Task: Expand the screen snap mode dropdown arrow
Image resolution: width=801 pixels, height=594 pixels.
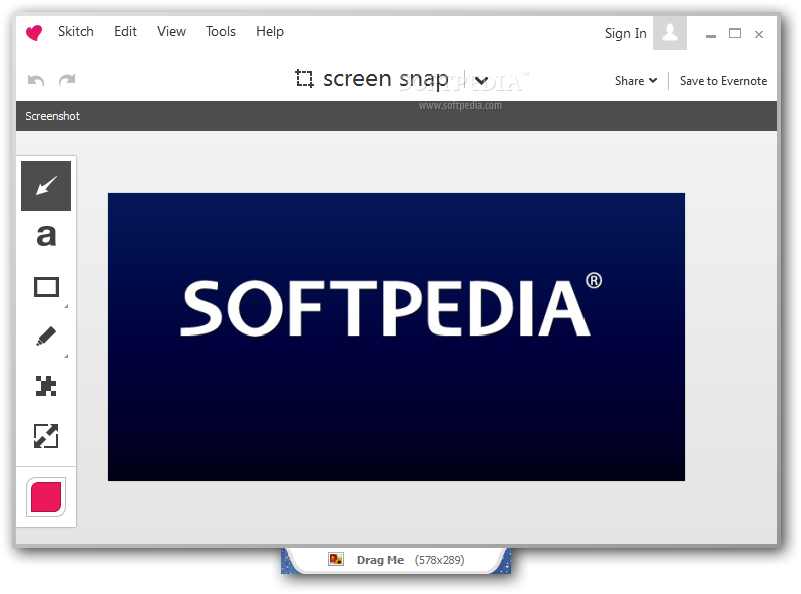Action: coord(481,80)
